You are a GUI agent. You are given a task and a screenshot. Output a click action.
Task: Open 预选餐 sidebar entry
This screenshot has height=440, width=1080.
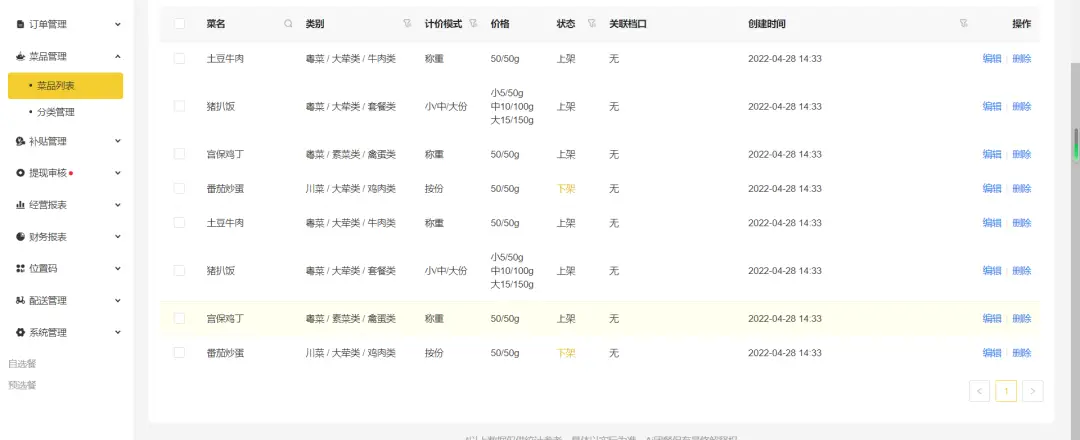point(22,385)
